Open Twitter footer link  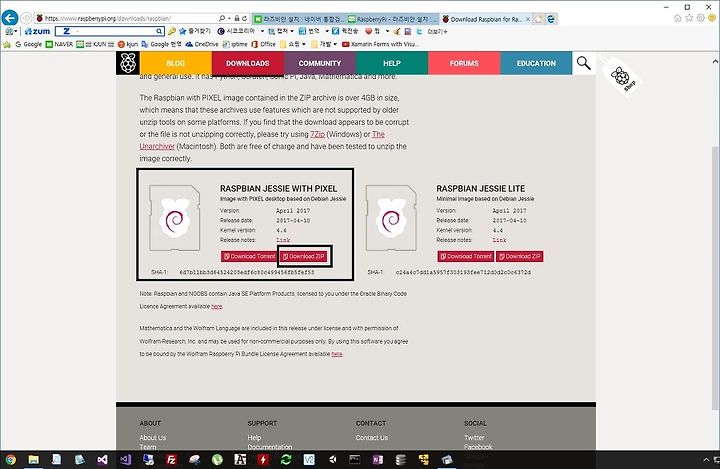474,438
